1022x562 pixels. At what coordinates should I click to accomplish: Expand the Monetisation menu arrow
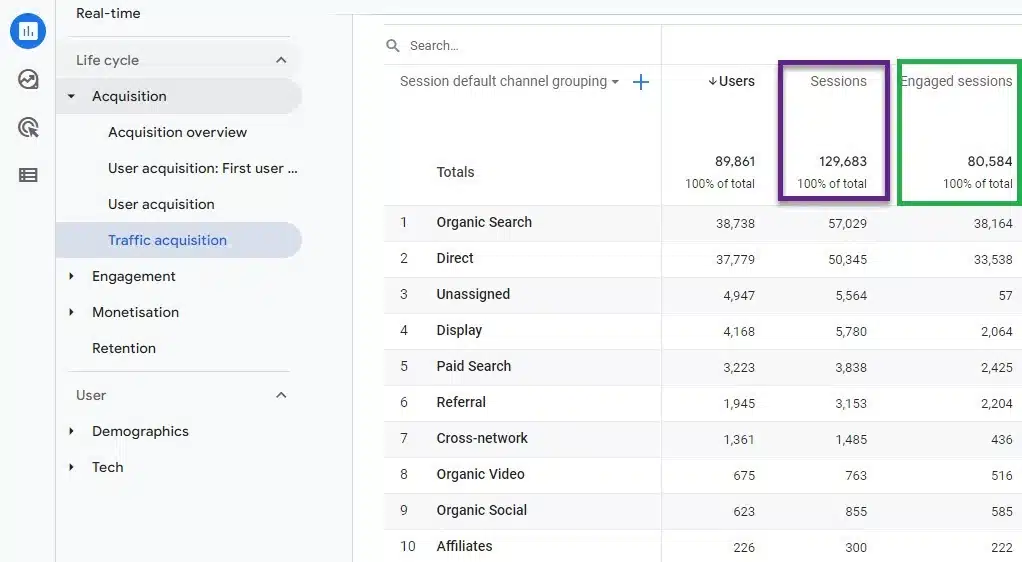(72, 312)
